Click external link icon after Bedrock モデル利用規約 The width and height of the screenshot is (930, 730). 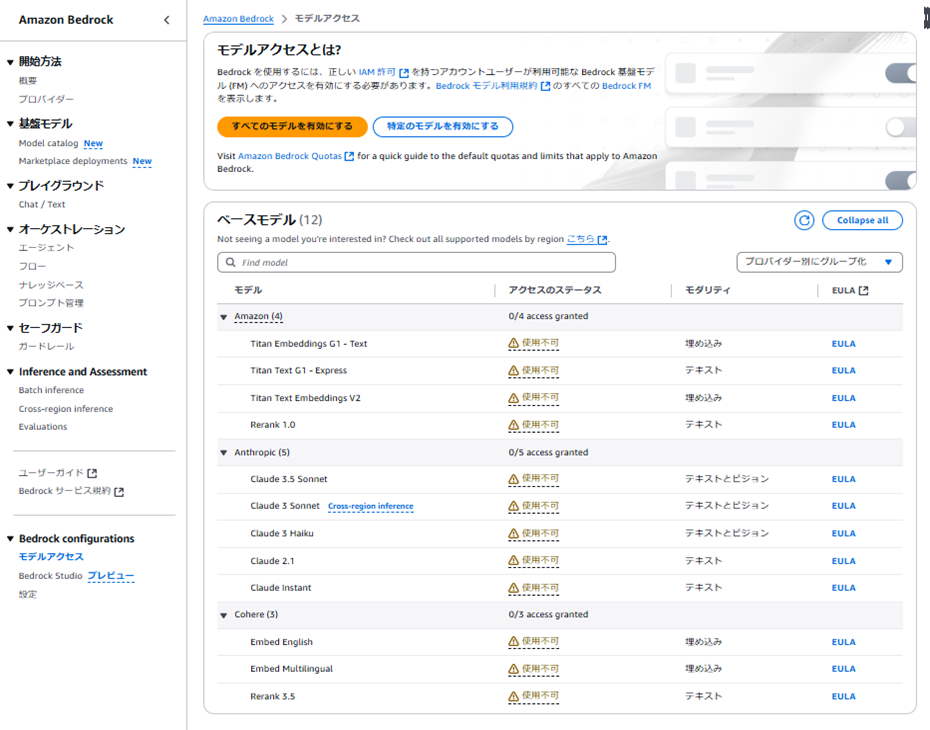coord(545,86)
